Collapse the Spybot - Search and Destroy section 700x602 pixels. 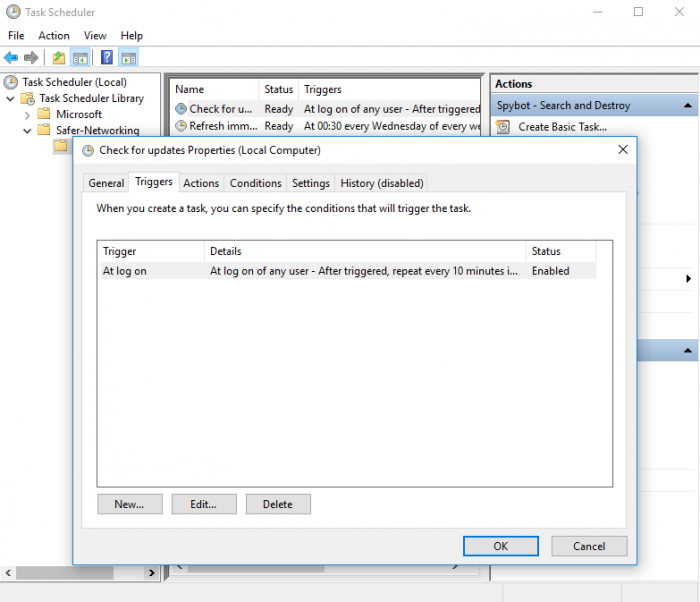(x=689, y=106)
